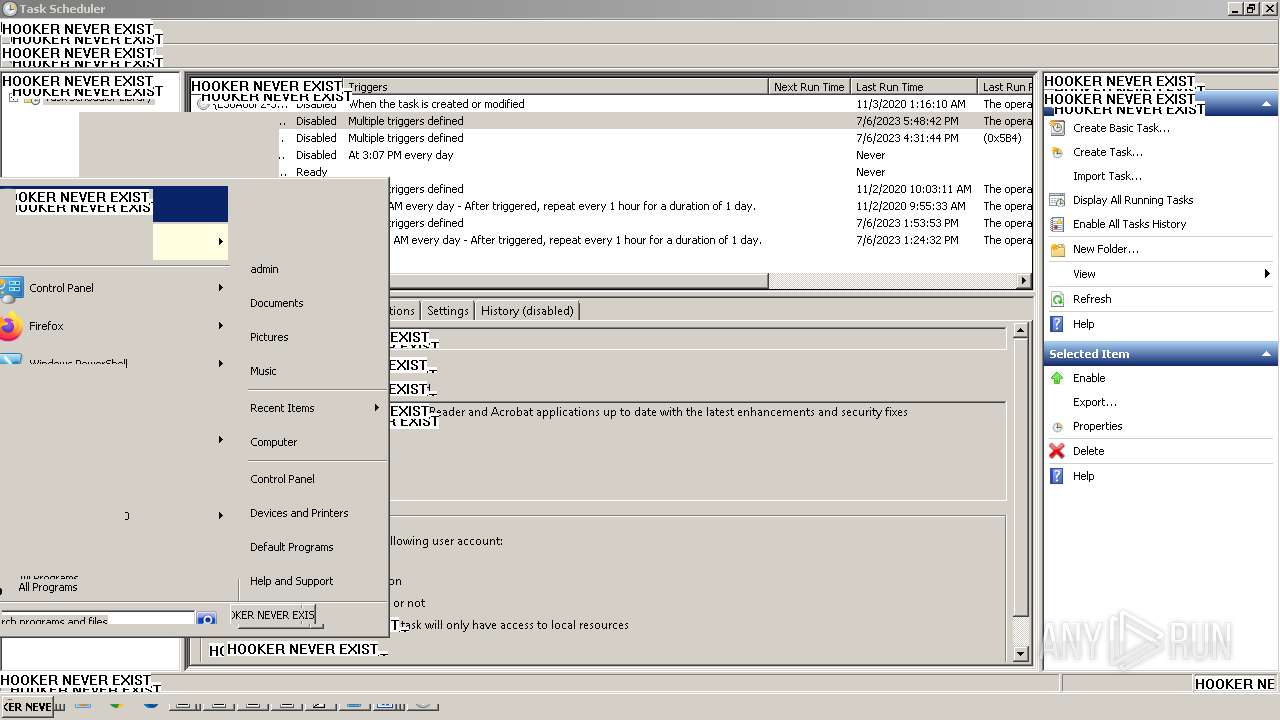Click the Create Task icon in Actions
Image resolution: width=1280 pixels, height=720 pixels.
[1057, 152]
